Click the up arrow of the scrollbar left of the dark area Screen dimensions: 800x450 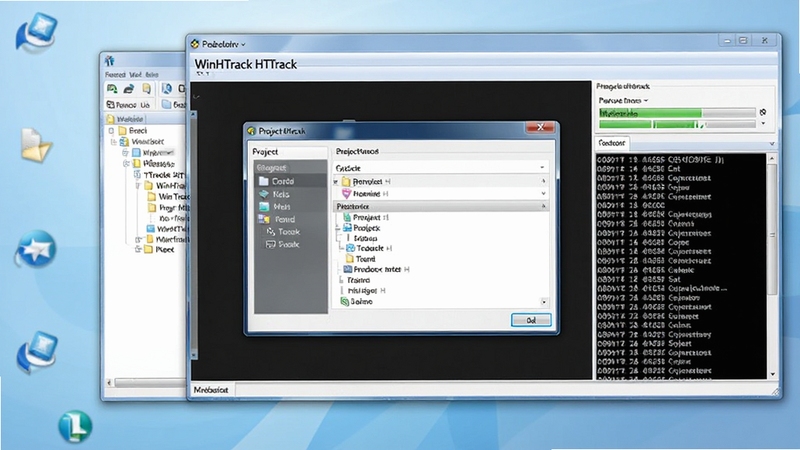tap(193, 115)
